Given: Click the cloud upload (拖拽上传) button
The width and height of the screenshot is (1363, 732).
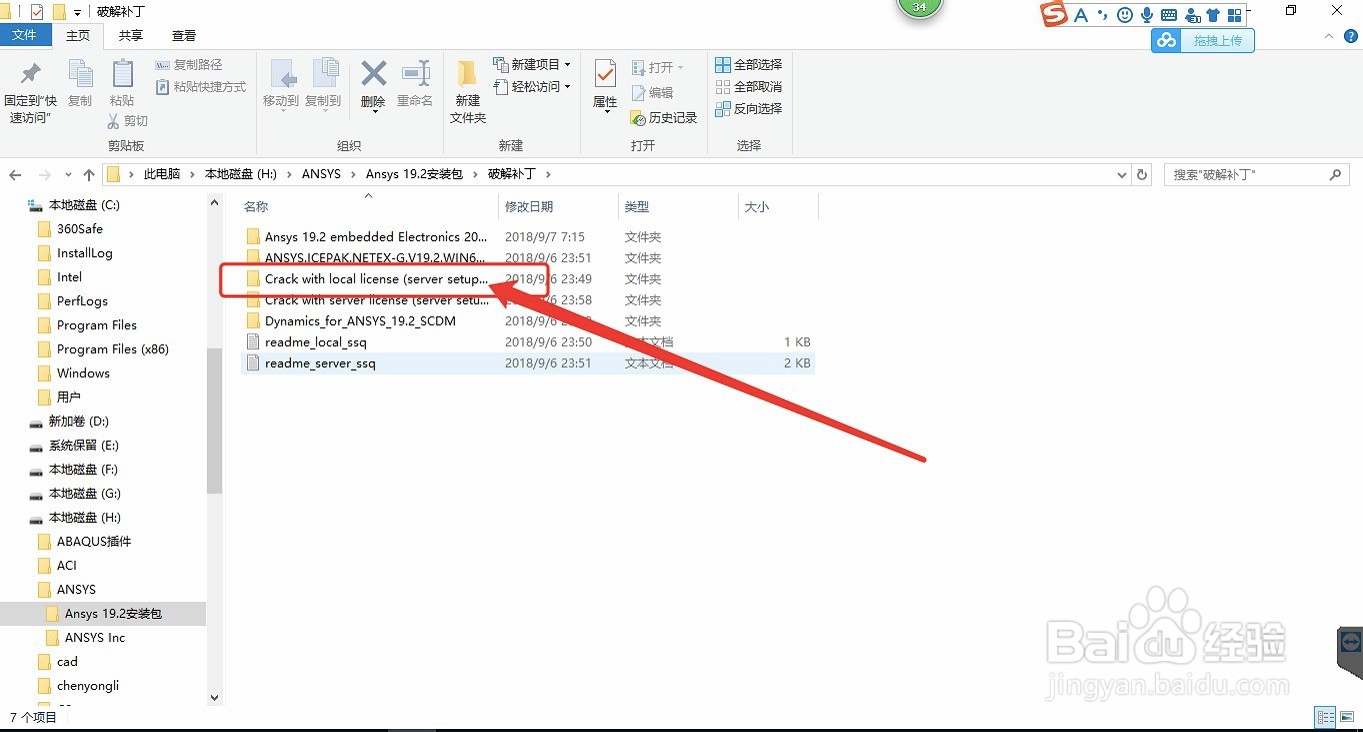Looking at the screenshot, I should coord(1203,41).
